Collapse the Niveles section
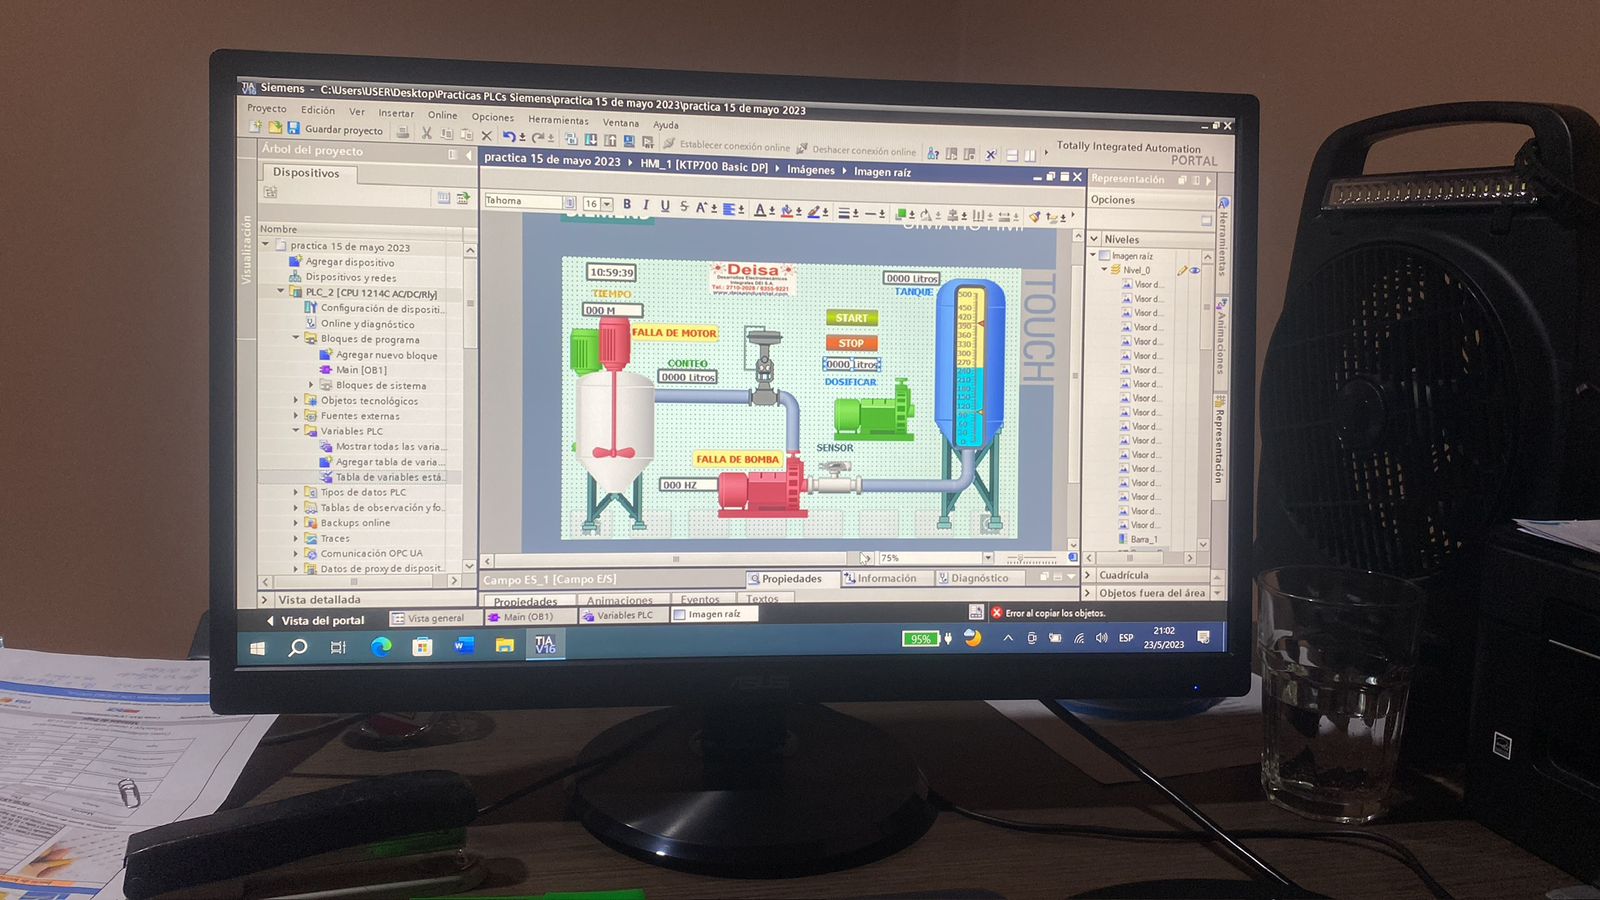Viewport: 1600px width, 900px height. pyautogui.click(x=1094, y=239)
